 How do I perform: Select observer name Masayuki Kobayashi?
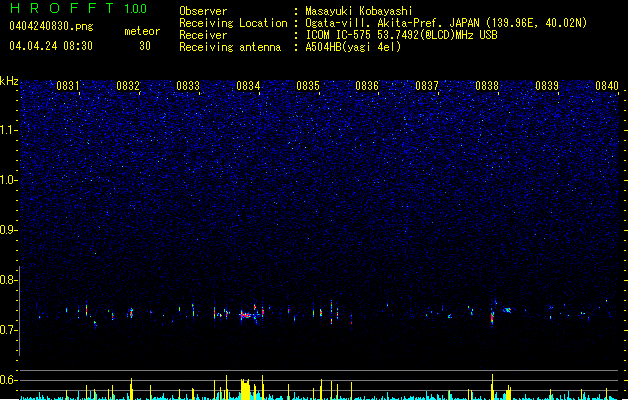click(359, 11)
